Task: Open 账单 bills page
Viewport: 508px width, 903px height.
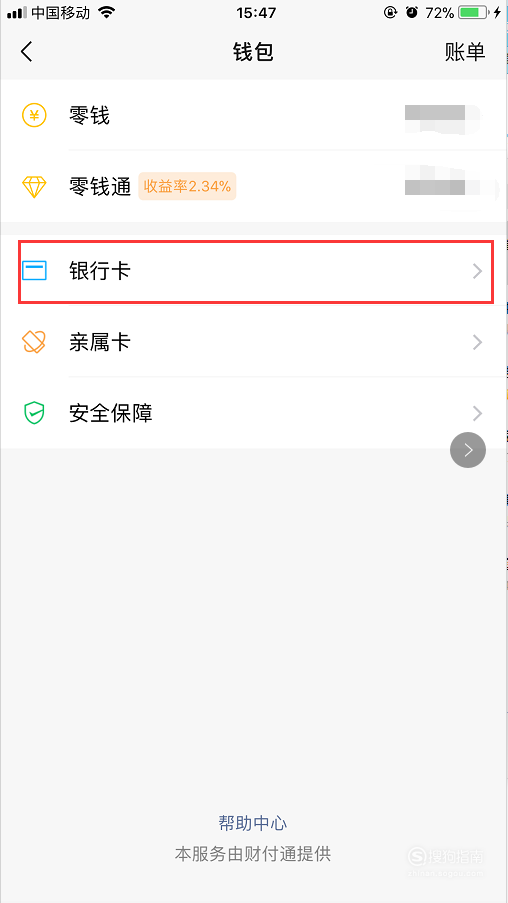Action: [465, 52]
